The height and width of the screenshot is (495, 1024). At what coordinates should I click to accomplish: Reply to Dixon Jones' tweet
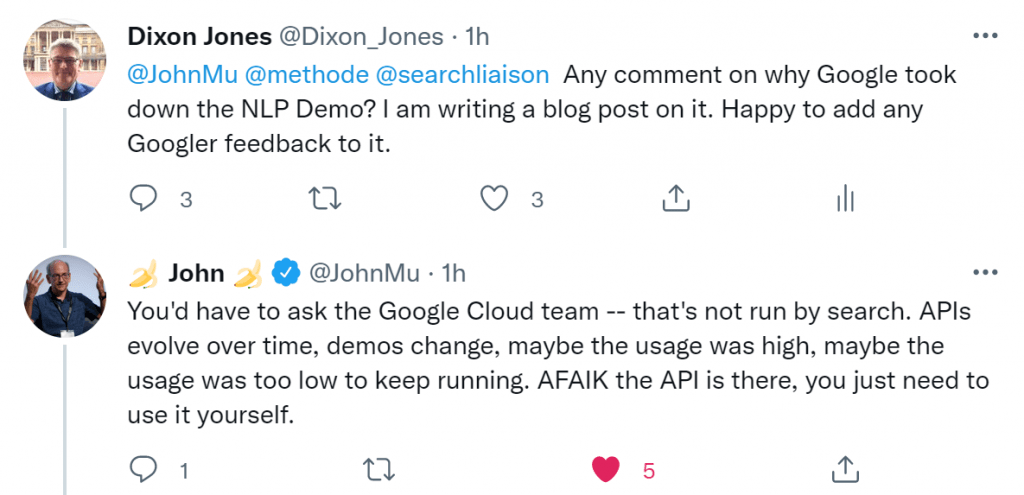coord(143,199)
